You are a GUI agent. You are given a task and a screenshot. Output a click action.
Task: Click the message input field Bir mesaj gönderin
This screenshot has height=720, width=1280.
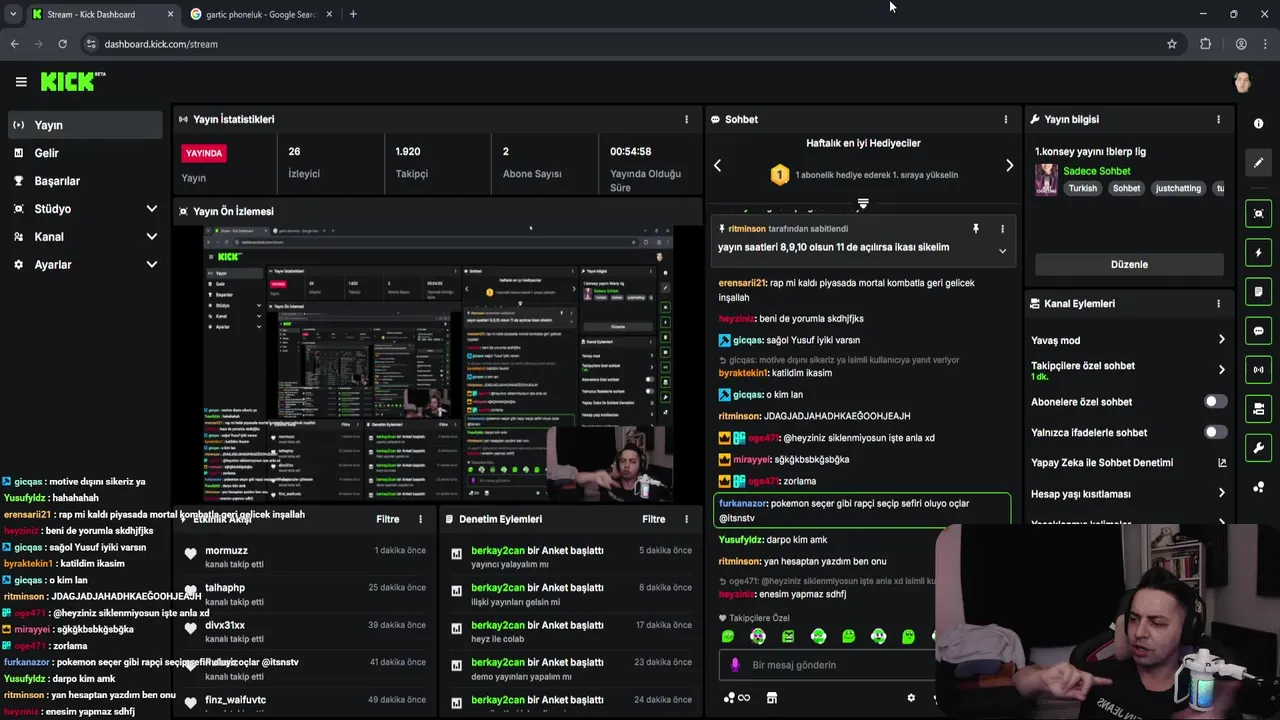point(827,665)
